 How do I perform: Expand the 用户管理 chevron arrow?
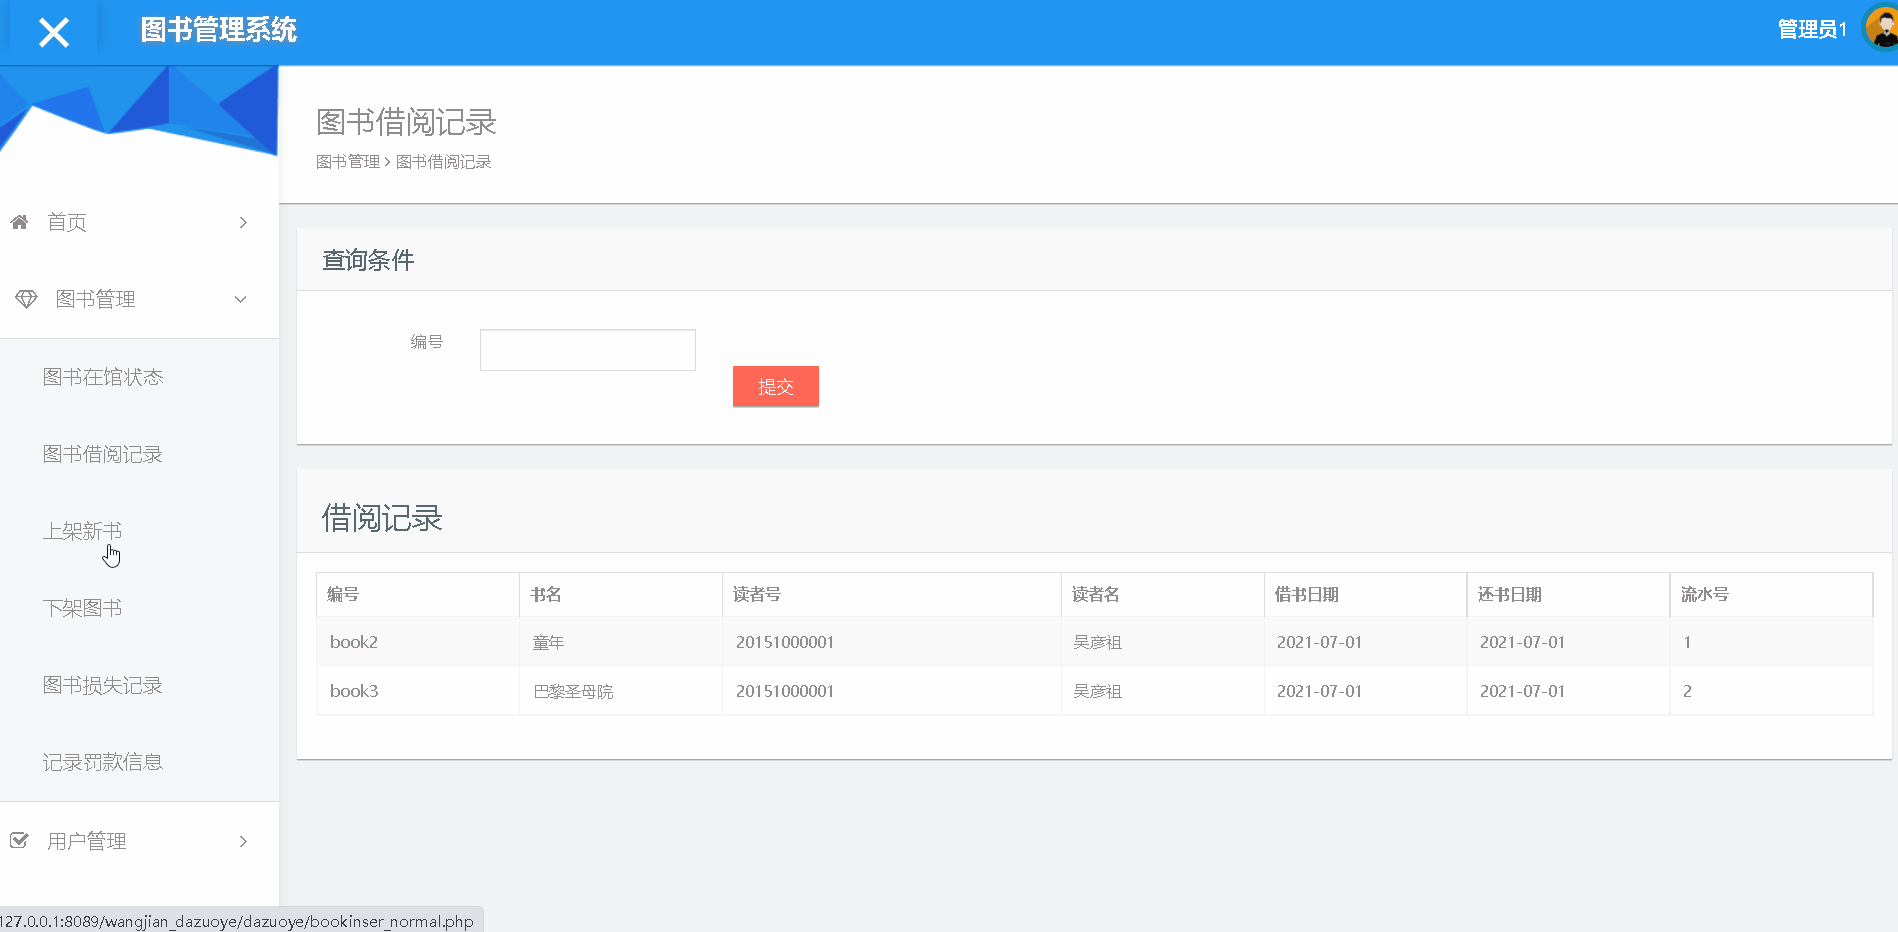(x=243, y=841)
